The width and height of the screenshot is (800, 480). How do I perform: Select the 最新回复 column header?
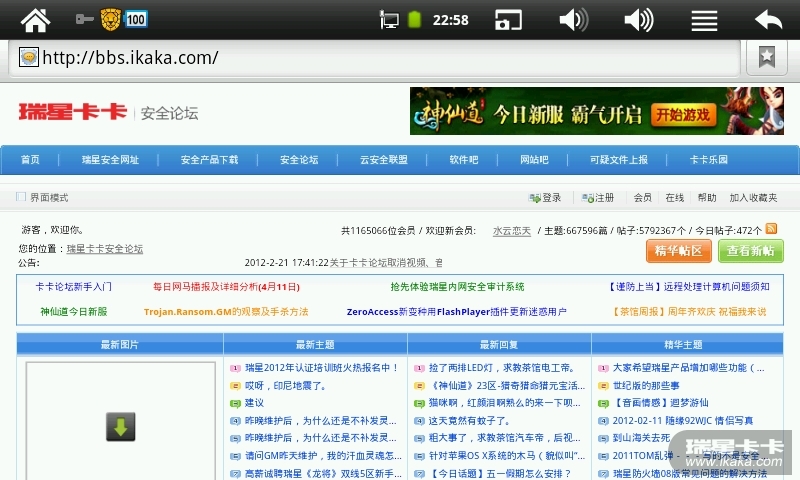point(499,344)
